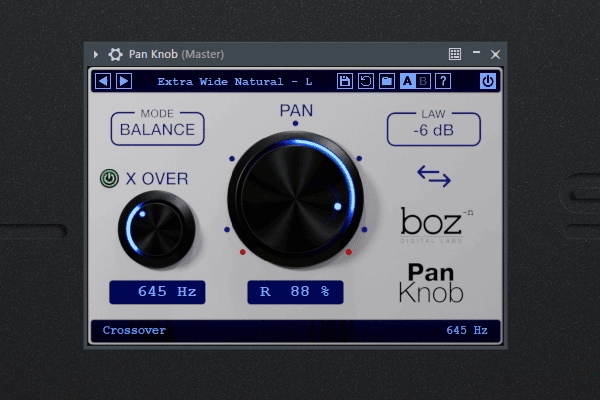600x400 pixels.
Task: Open the MODE BALANCE selector
Action: [157, 128]
